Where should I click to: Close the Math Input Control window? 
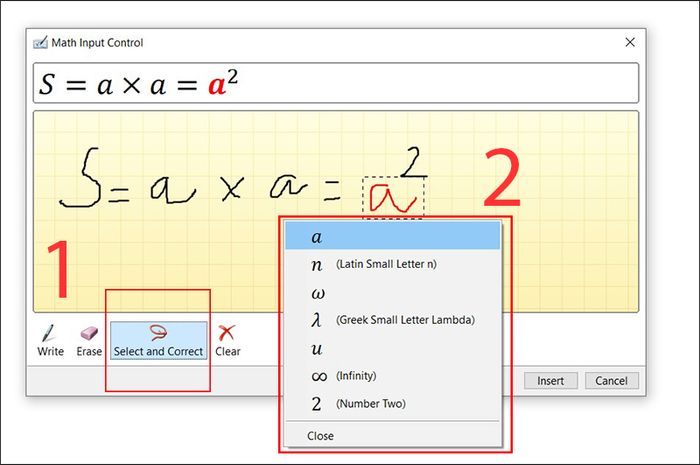(630, 42)
